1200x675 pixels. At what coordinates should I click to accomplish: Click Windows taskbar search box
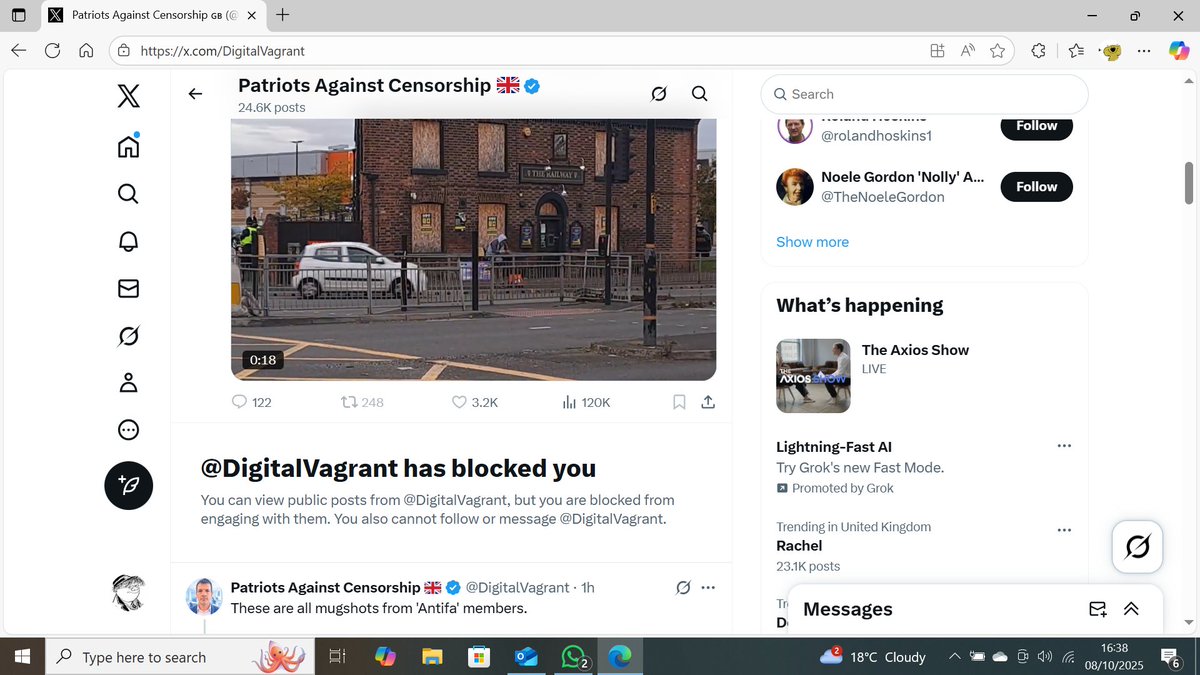182,657
